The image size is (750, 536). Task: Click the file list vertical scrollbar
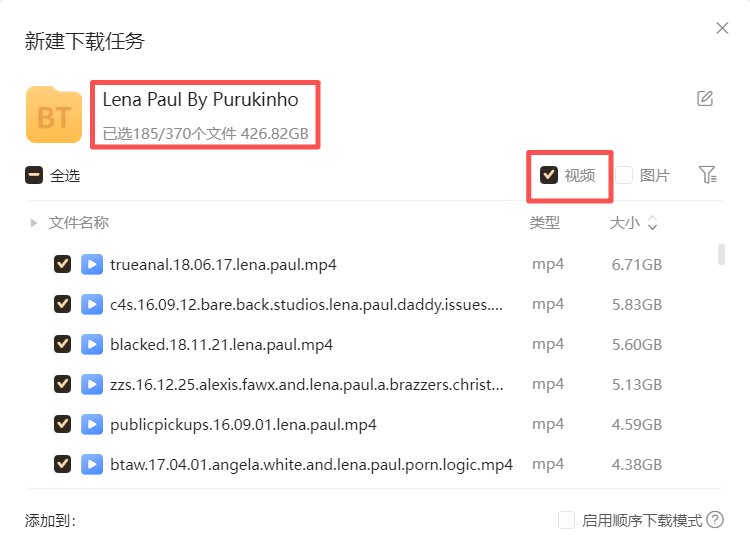coord(721,254)
